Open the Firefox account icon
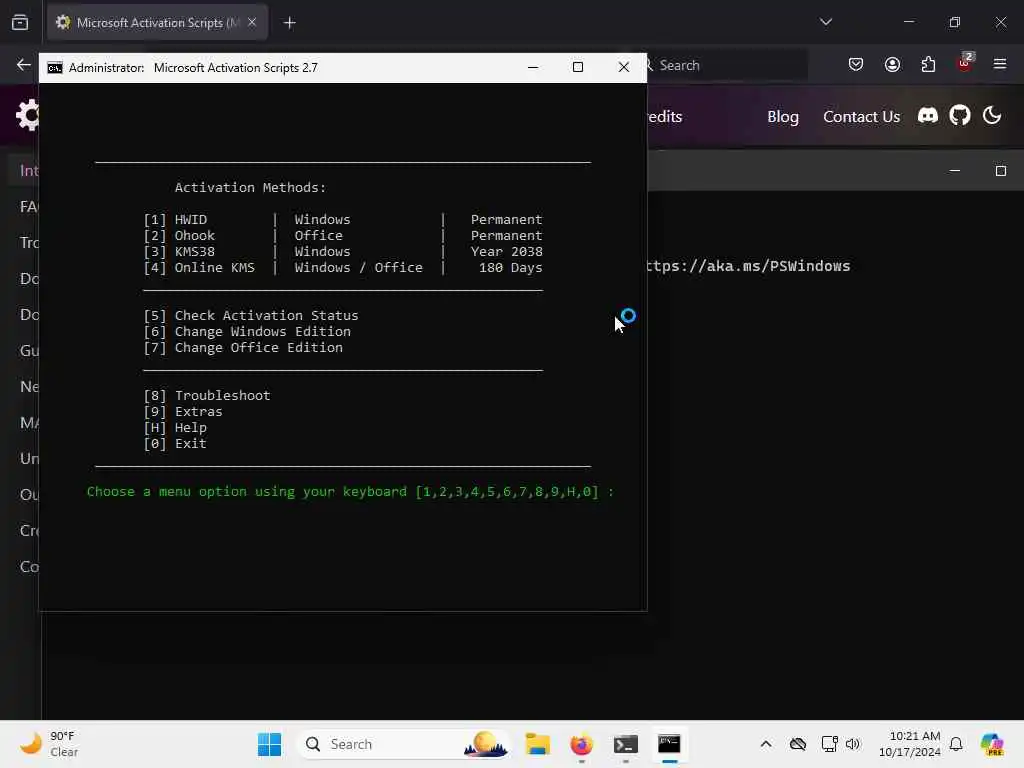Screen dimensions: 1024x768 (x=892, y=64)
